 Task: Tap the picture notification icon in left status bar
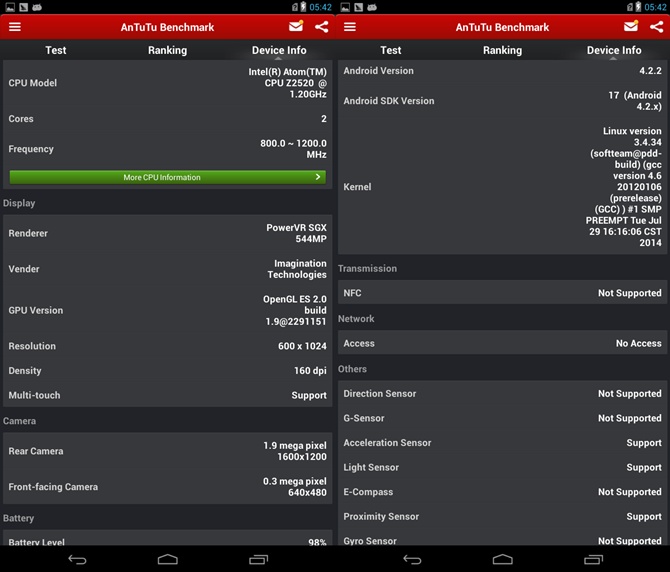[x=10, y=7]
